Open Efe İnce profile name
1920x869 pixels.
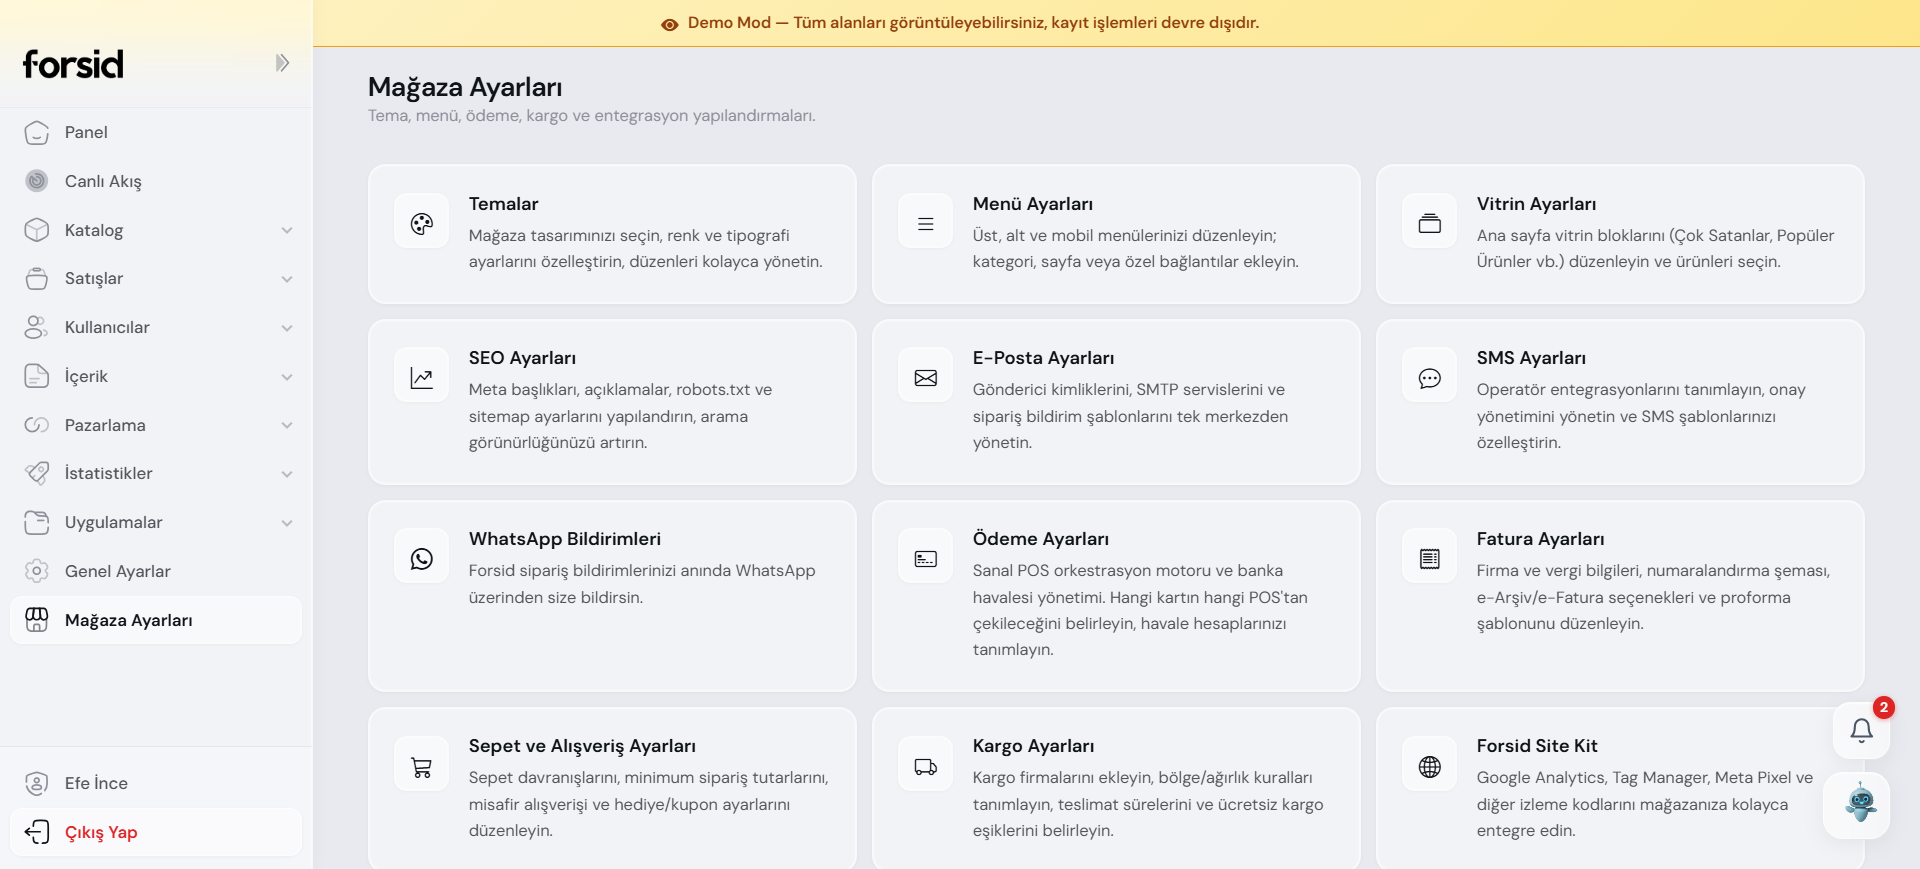click(x=96, y=783)
